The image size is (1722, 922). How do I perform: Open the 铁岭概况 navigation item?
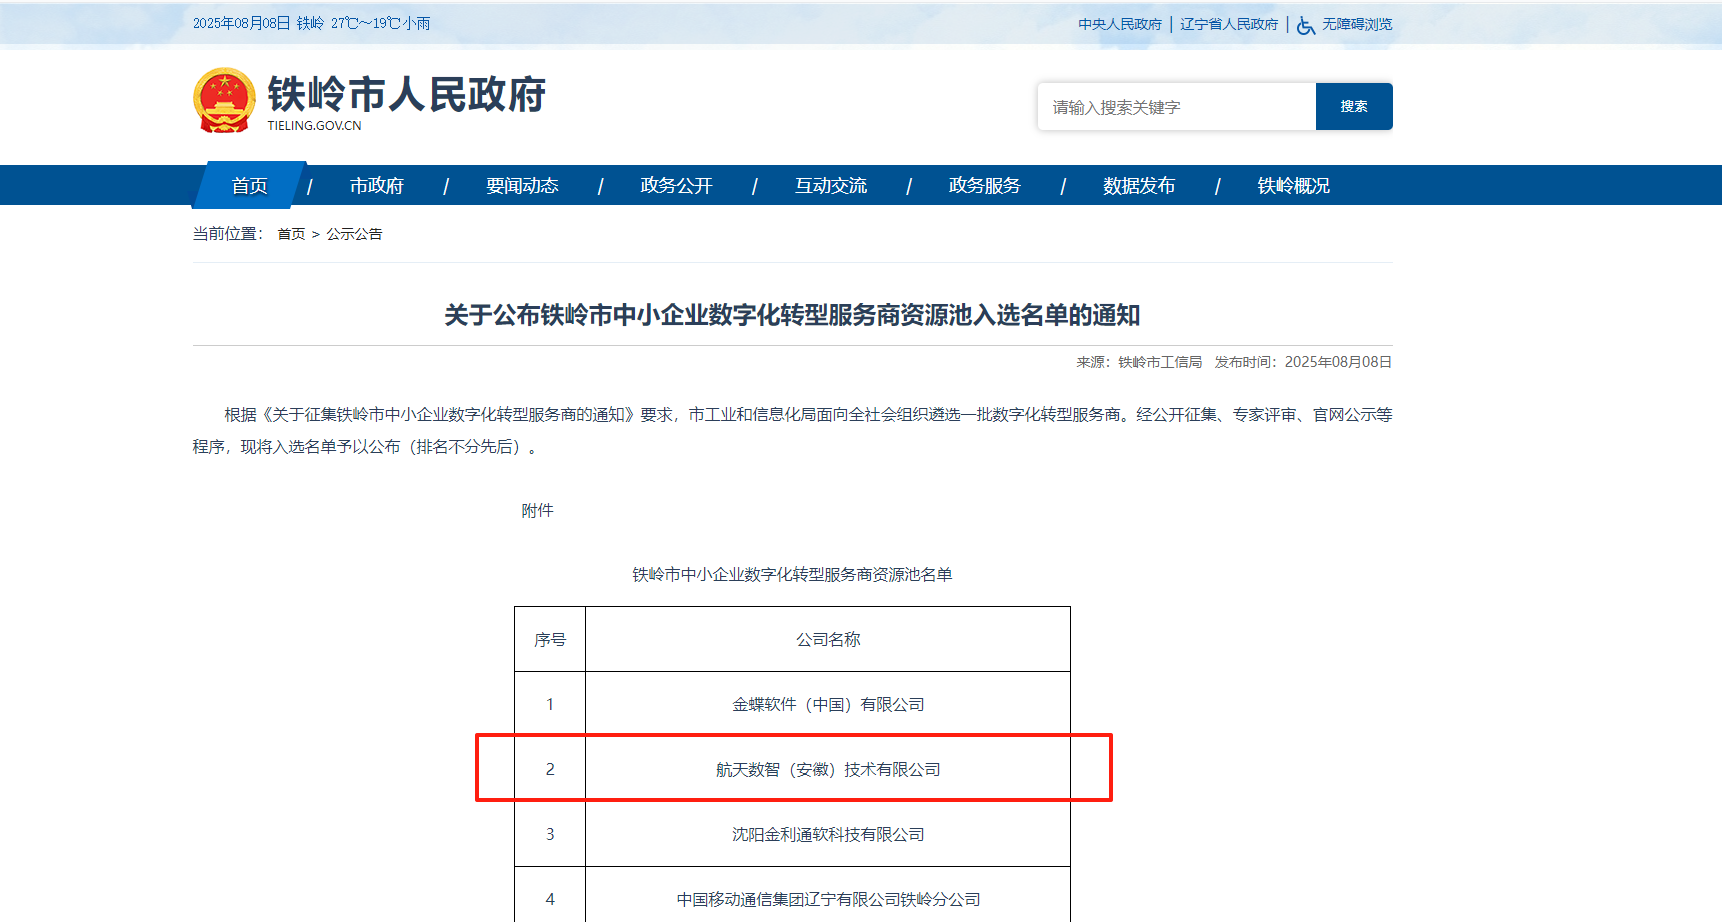1293,186
